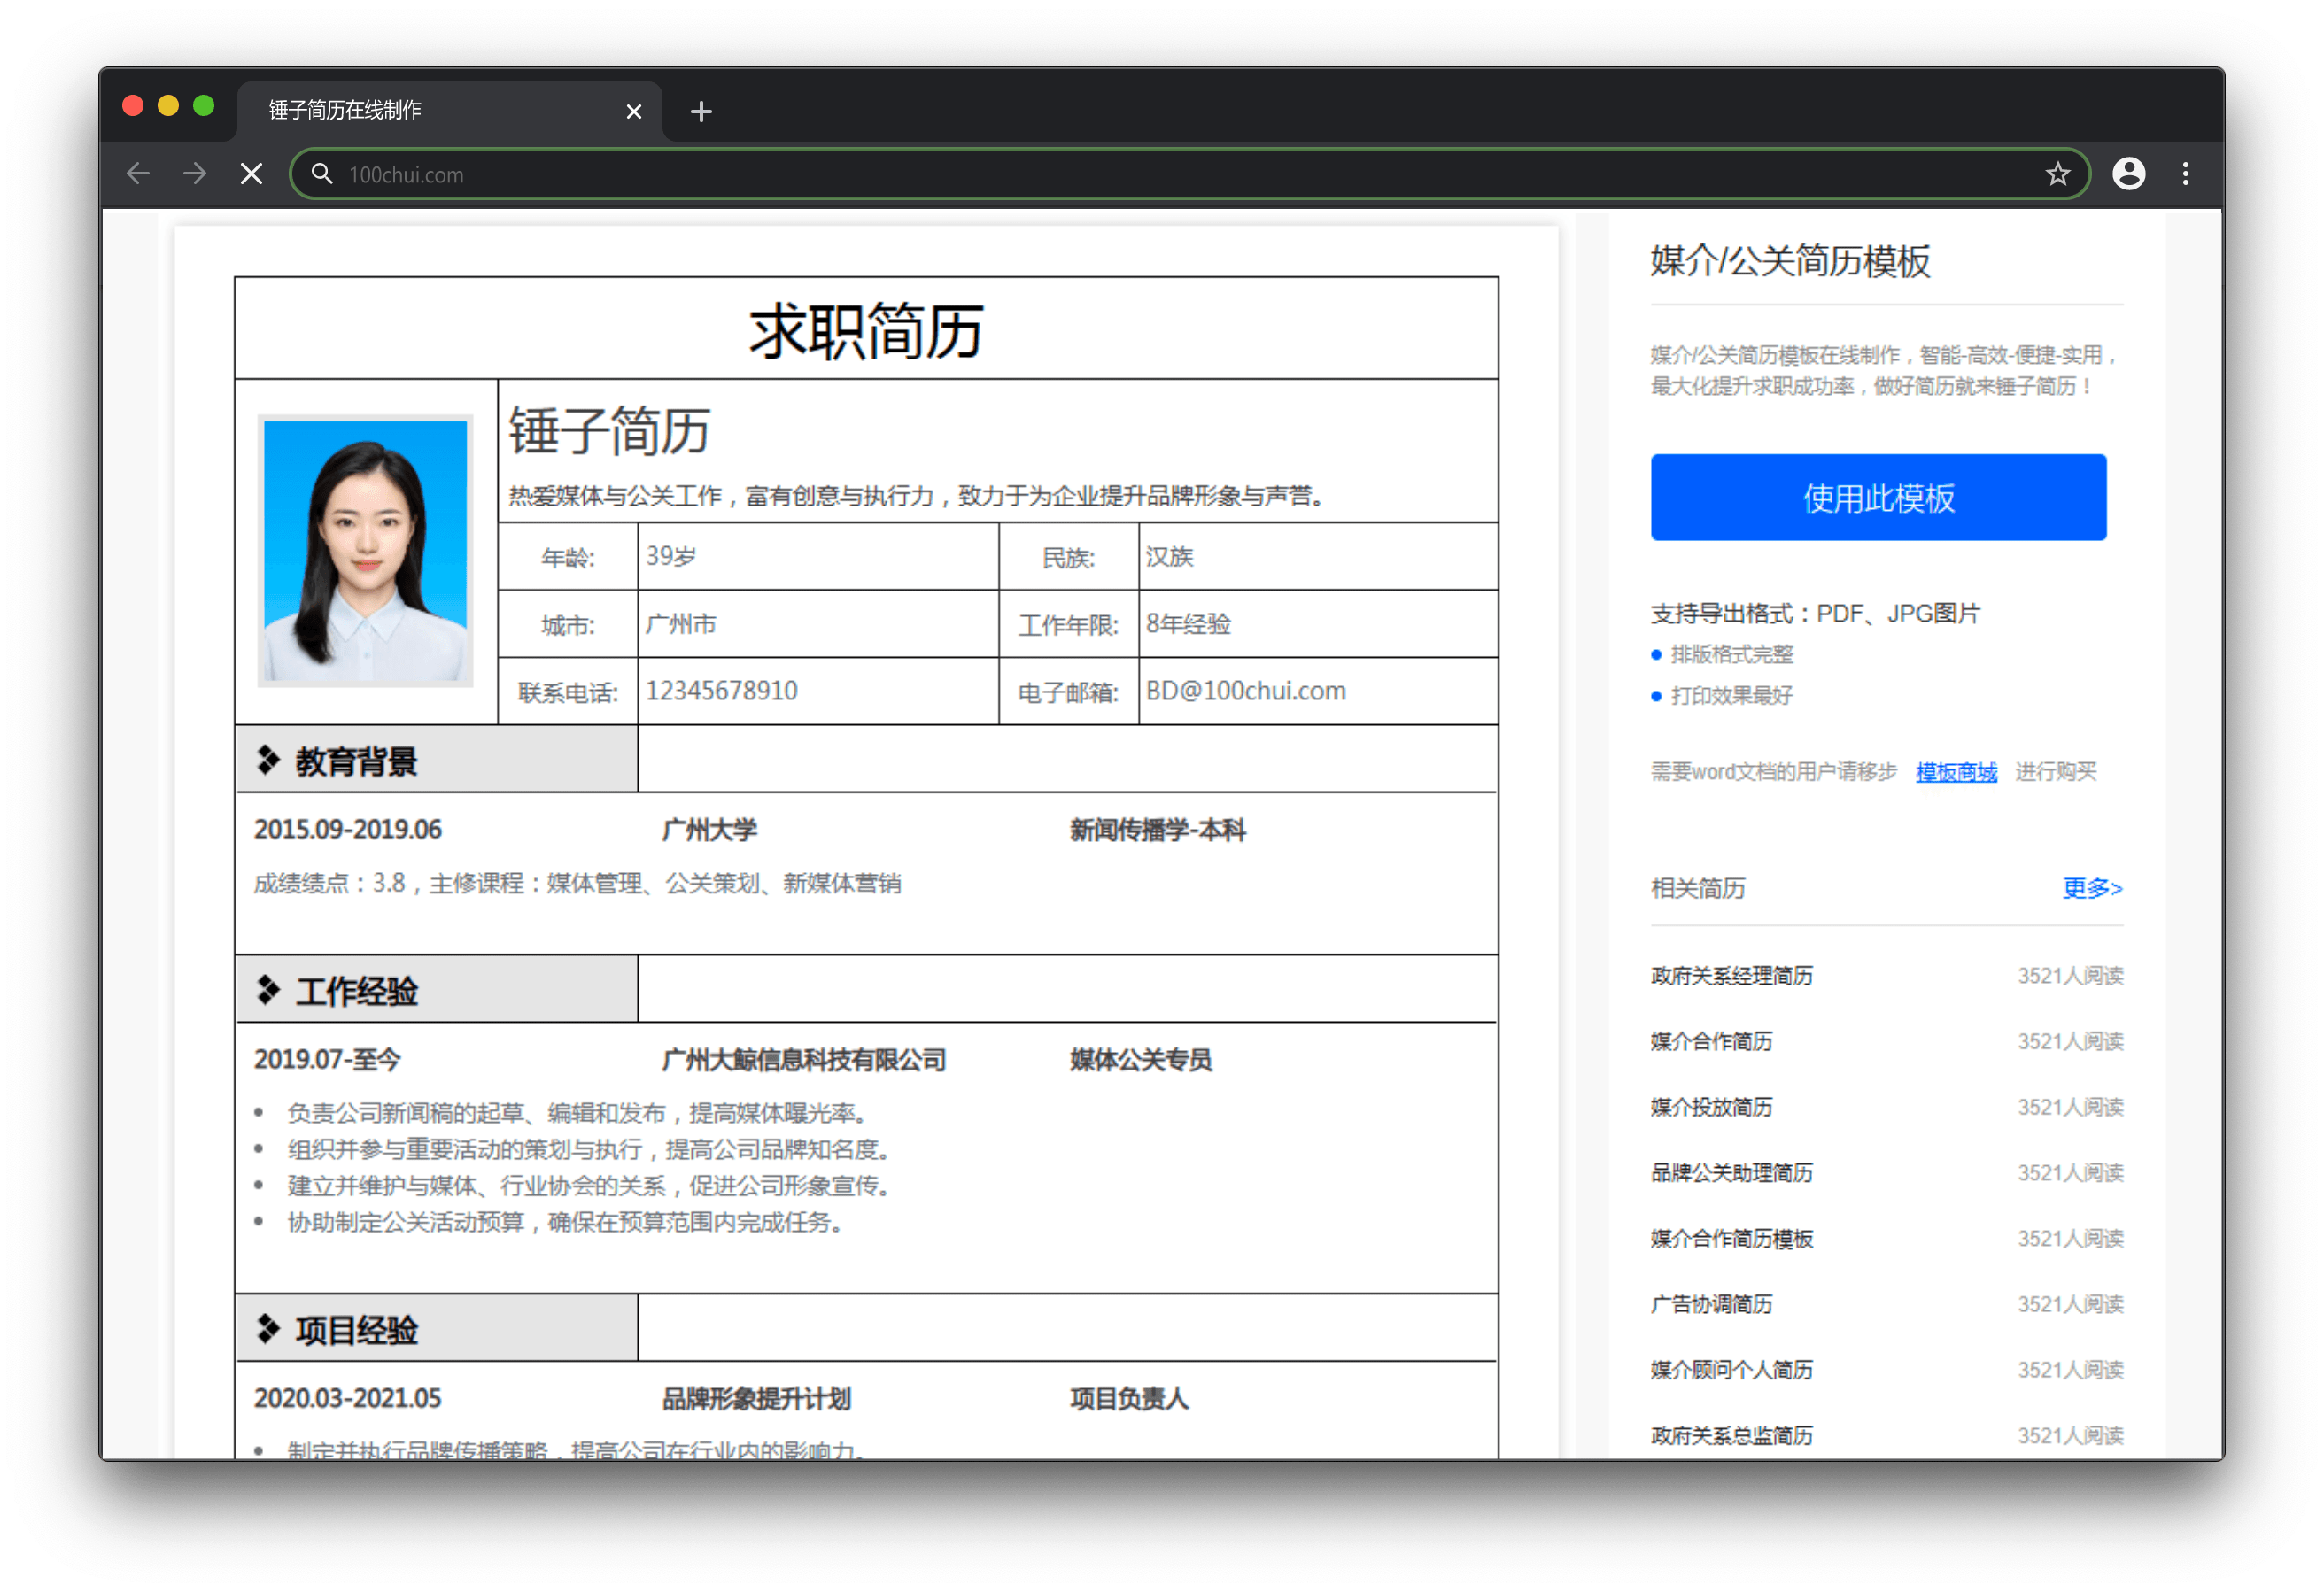The height and width of the screenshot is (1592, 2324).
Task: Click the email BD@100chui.com
Action: coord(1245,691)
